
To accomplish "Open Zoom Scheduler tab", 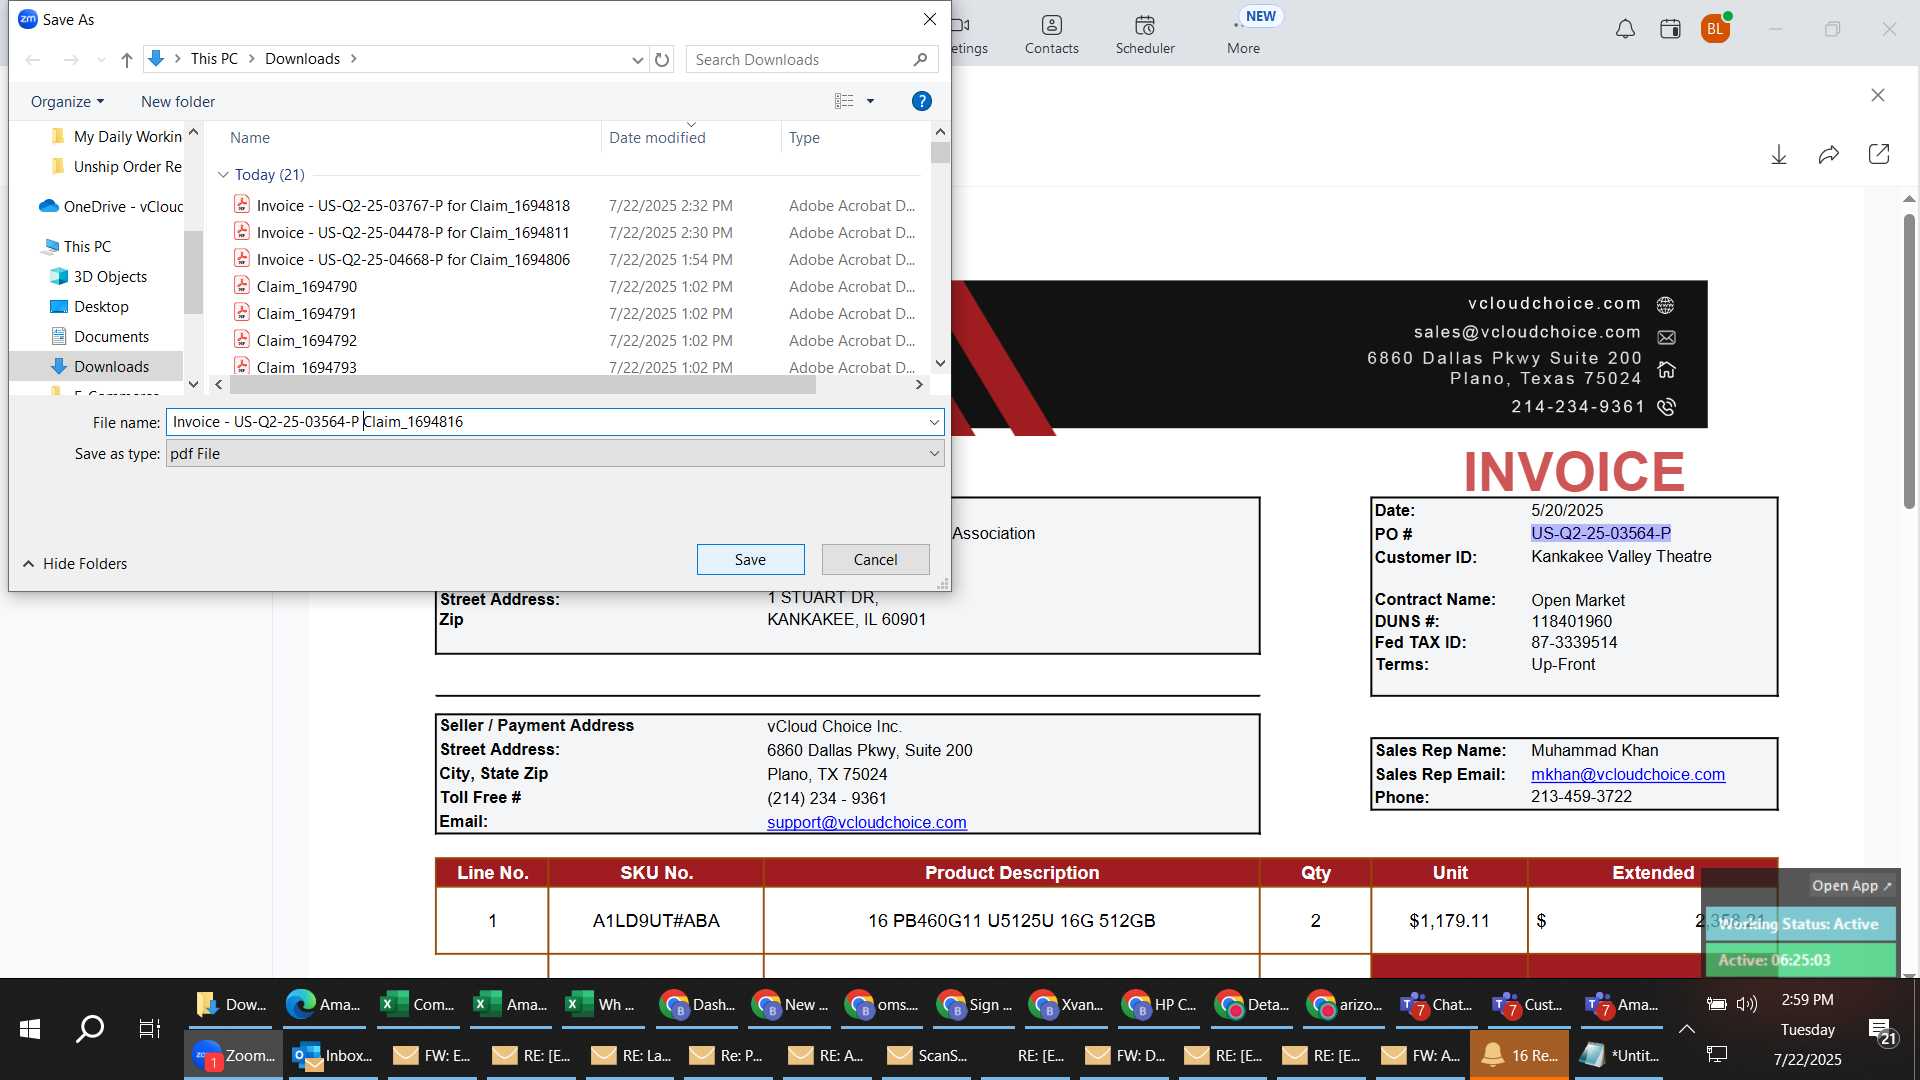I will tap(1145, 34).
